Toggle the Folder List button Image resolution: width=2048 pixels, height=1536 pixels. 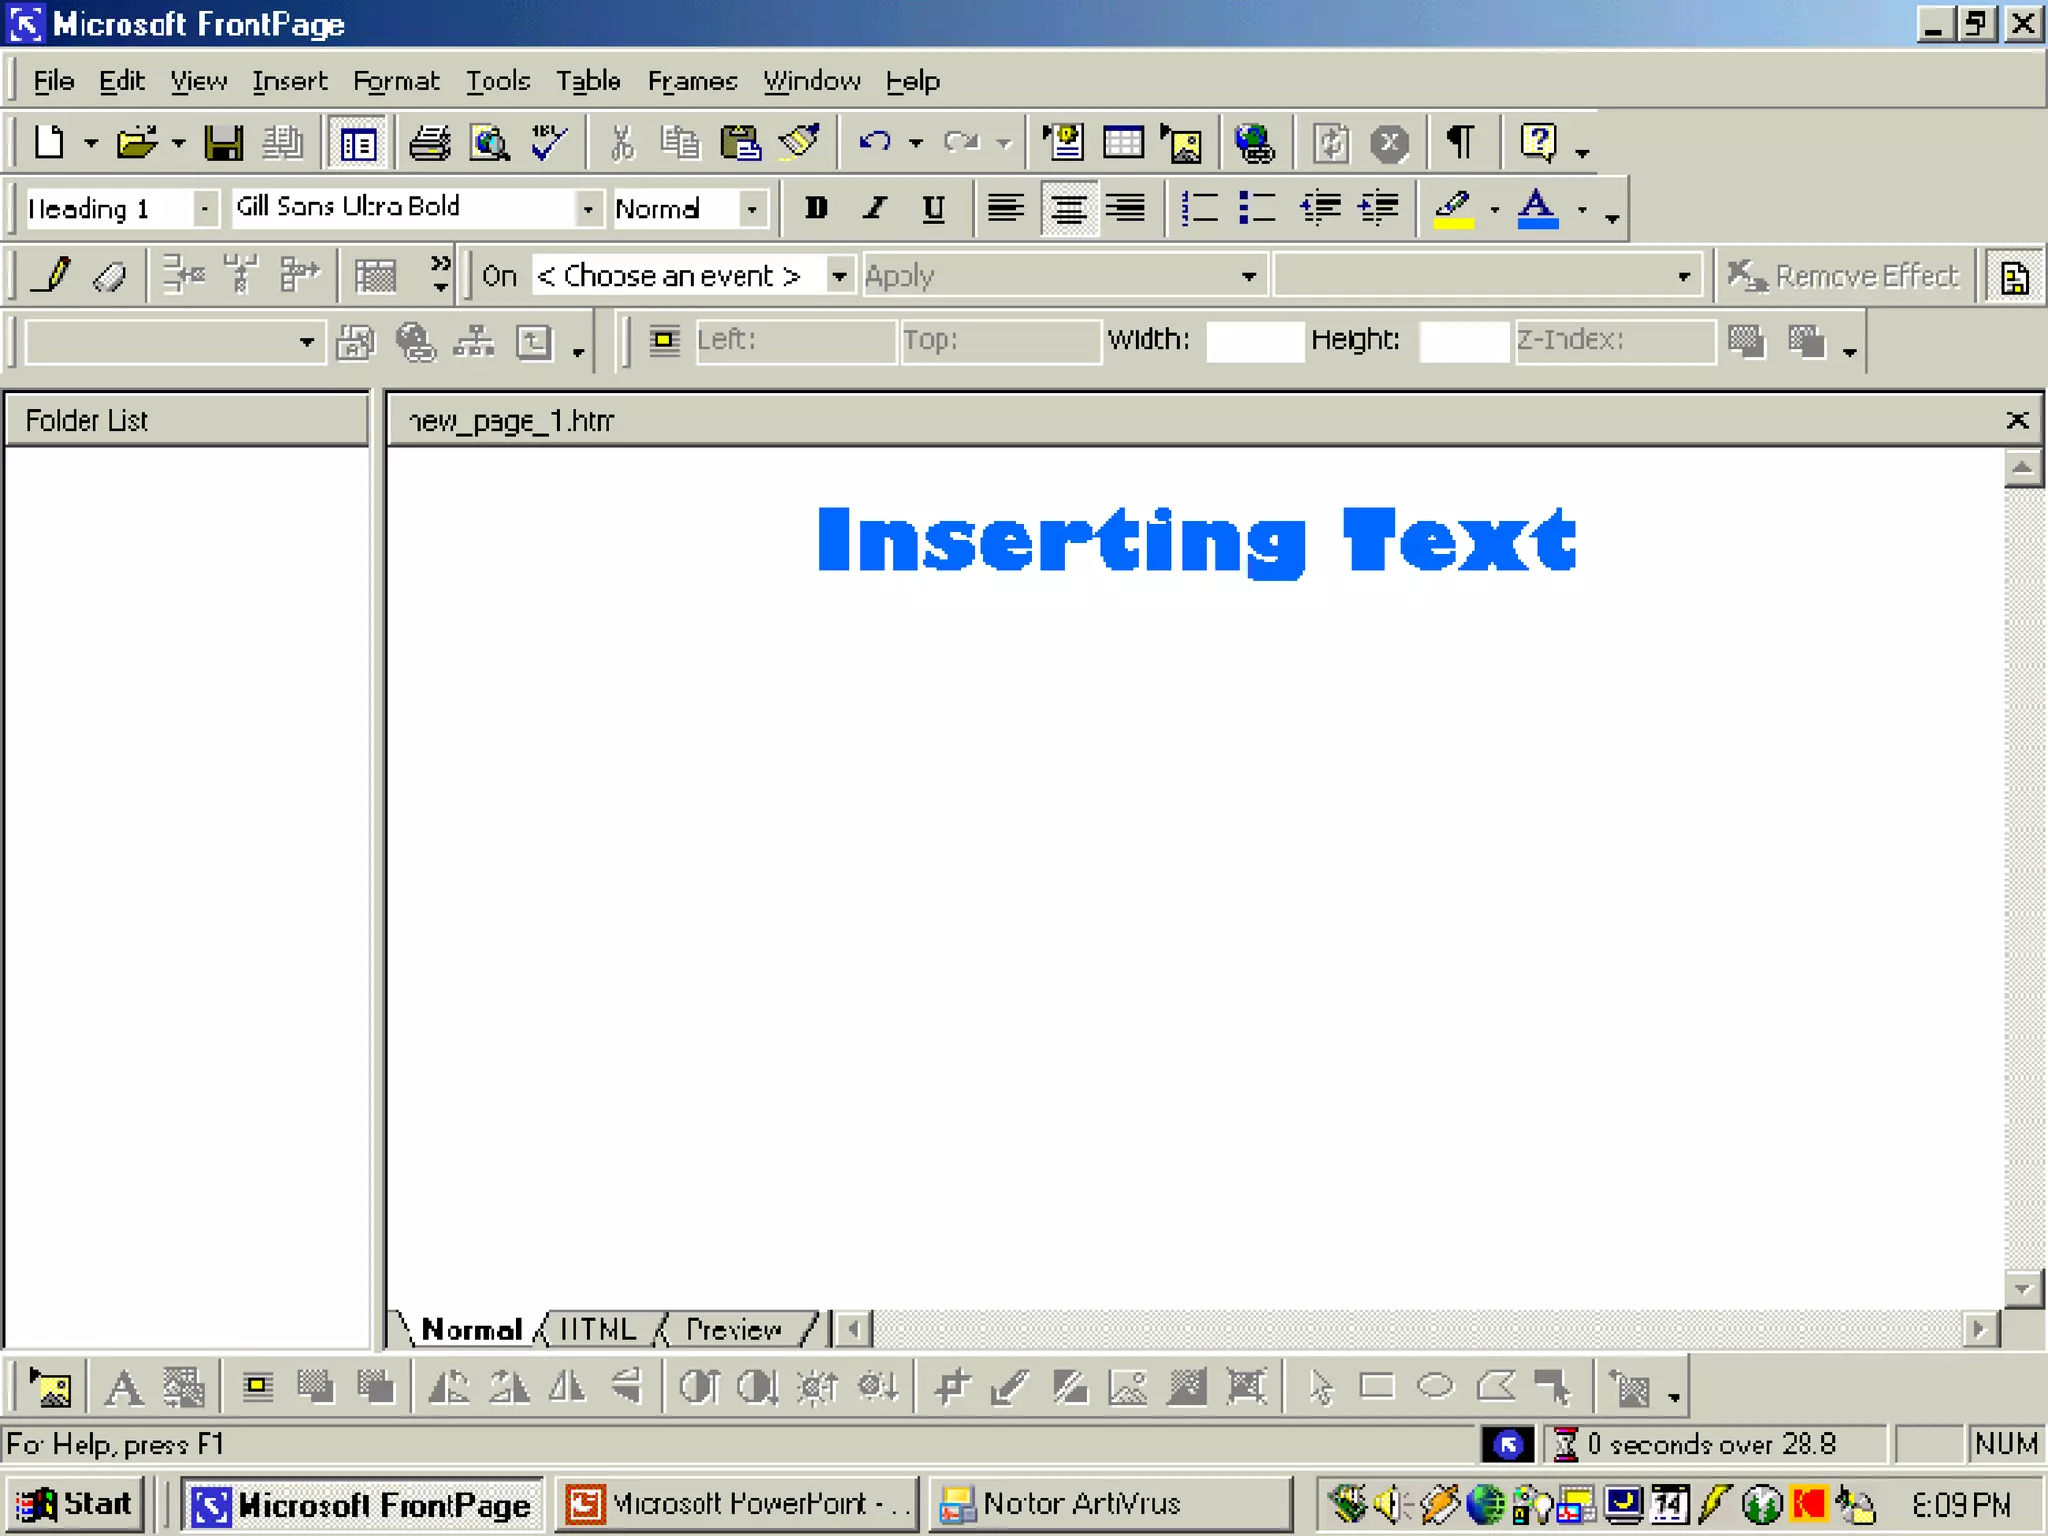[x=357, y=143]
